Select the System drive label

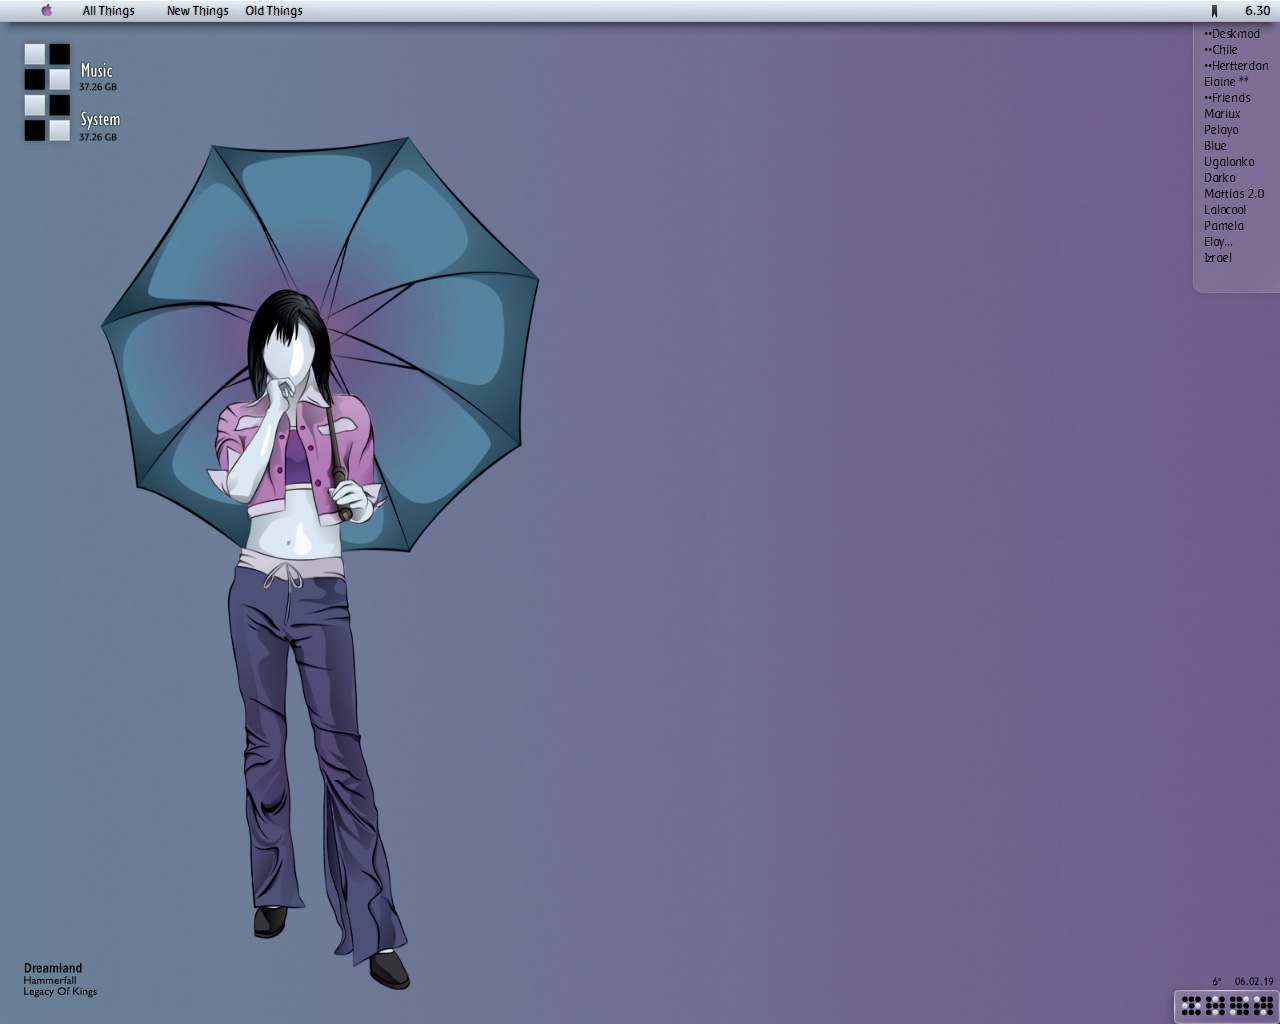click(100, 119)
